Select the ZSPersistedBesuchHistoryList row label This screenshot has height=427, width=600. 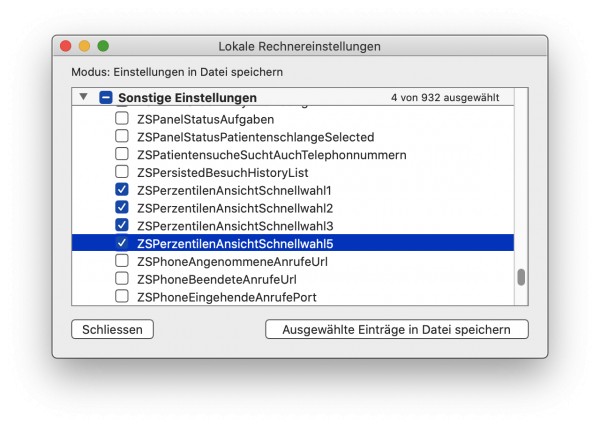[223, 173]
